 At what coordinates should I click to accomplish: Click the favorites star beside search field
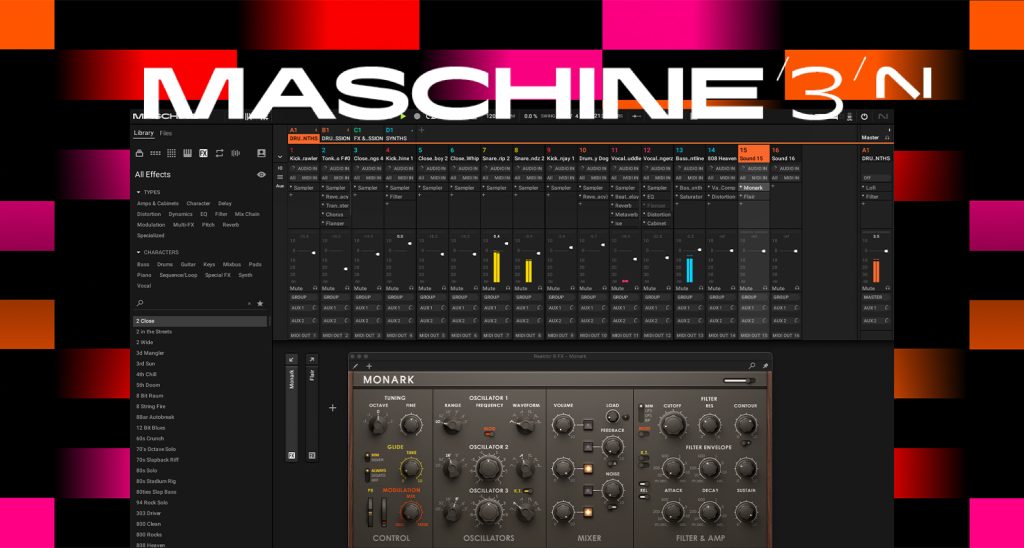pyautogui.click(x=260, y=304)
